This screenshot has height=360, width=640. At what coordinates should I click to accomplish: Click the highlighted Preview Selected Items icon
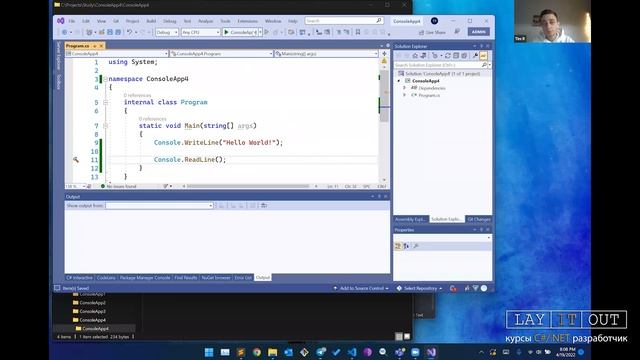pyautogui.click(x=483, y=56)
